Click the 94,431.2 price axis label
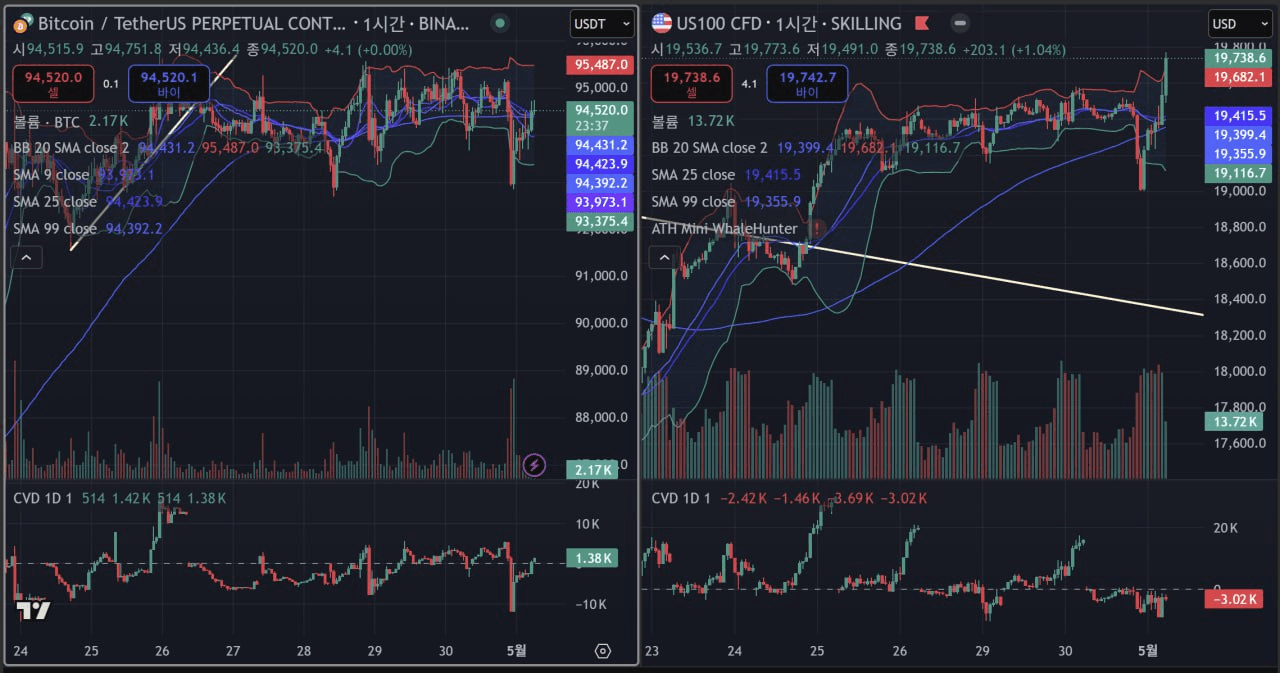1280x673 pixels. (602, 145)
